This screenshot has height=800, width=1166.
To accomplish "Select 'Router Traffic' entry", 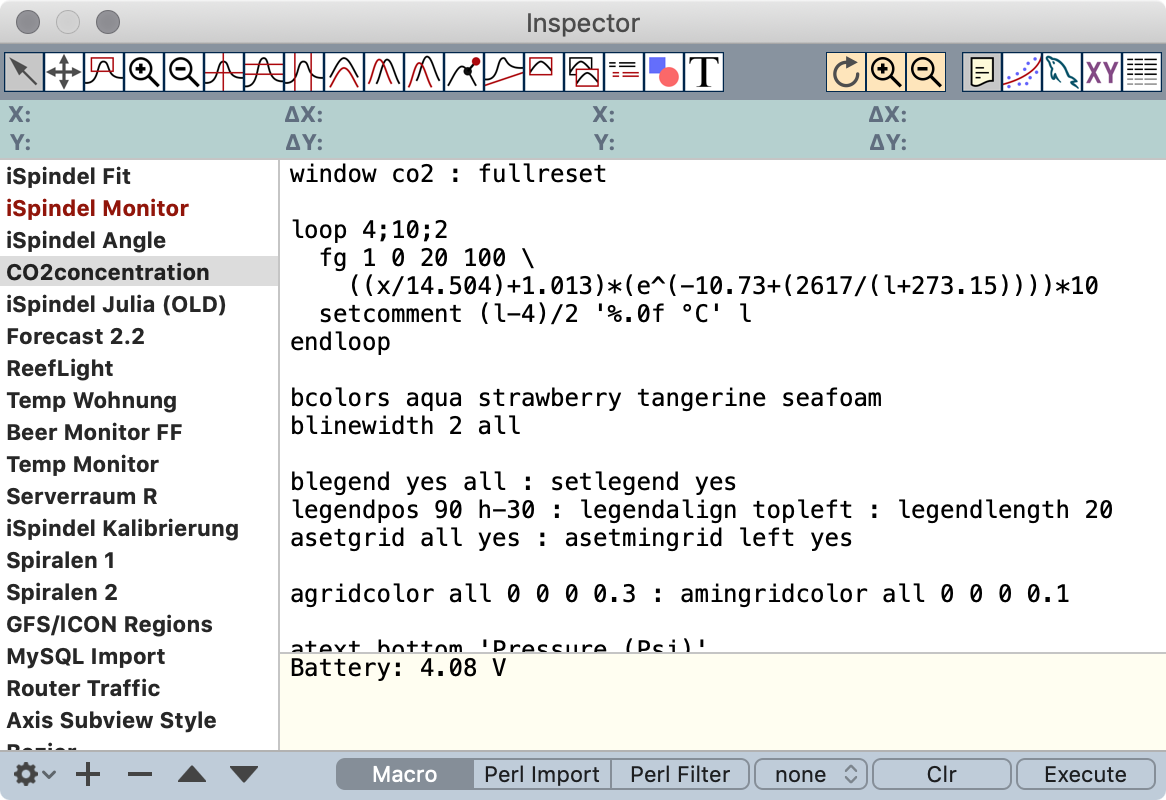I will pos(139,688).
